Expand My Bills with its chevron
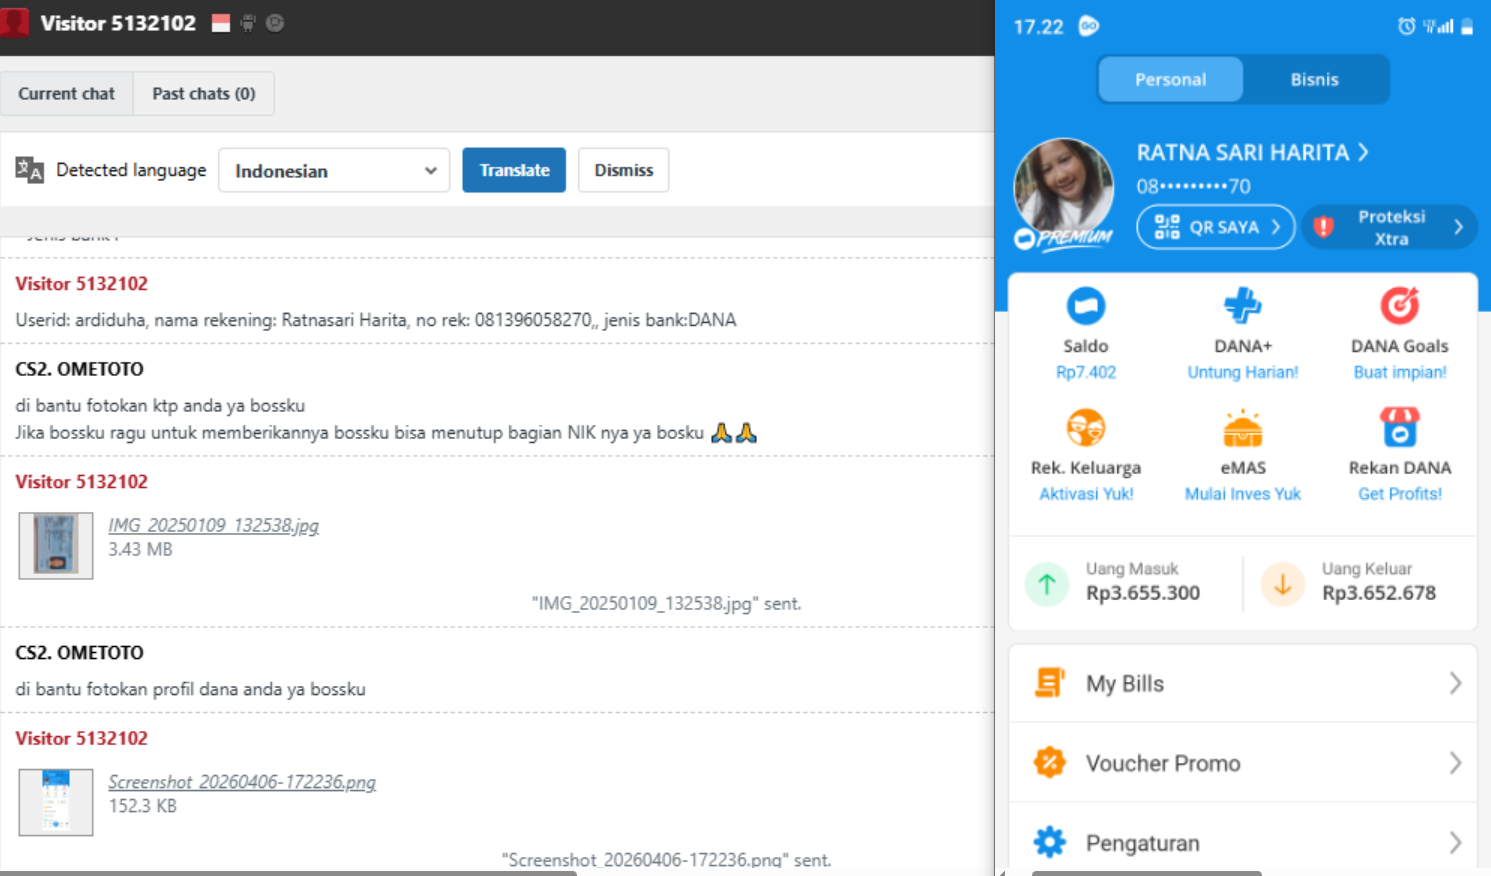1491x876 pixels. point(1455,683)
